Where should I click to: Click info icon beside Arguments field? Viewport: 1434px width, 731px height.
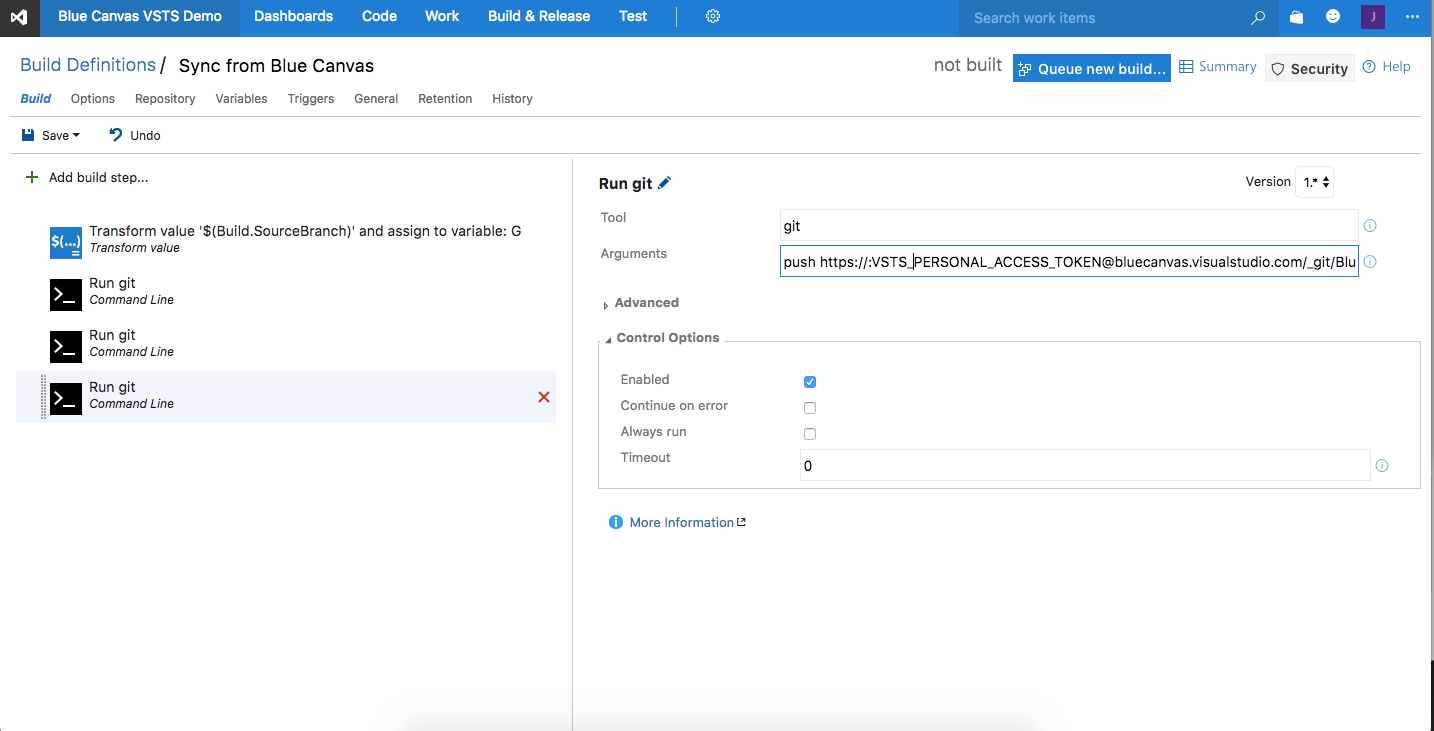click(x=1370, y=261)
